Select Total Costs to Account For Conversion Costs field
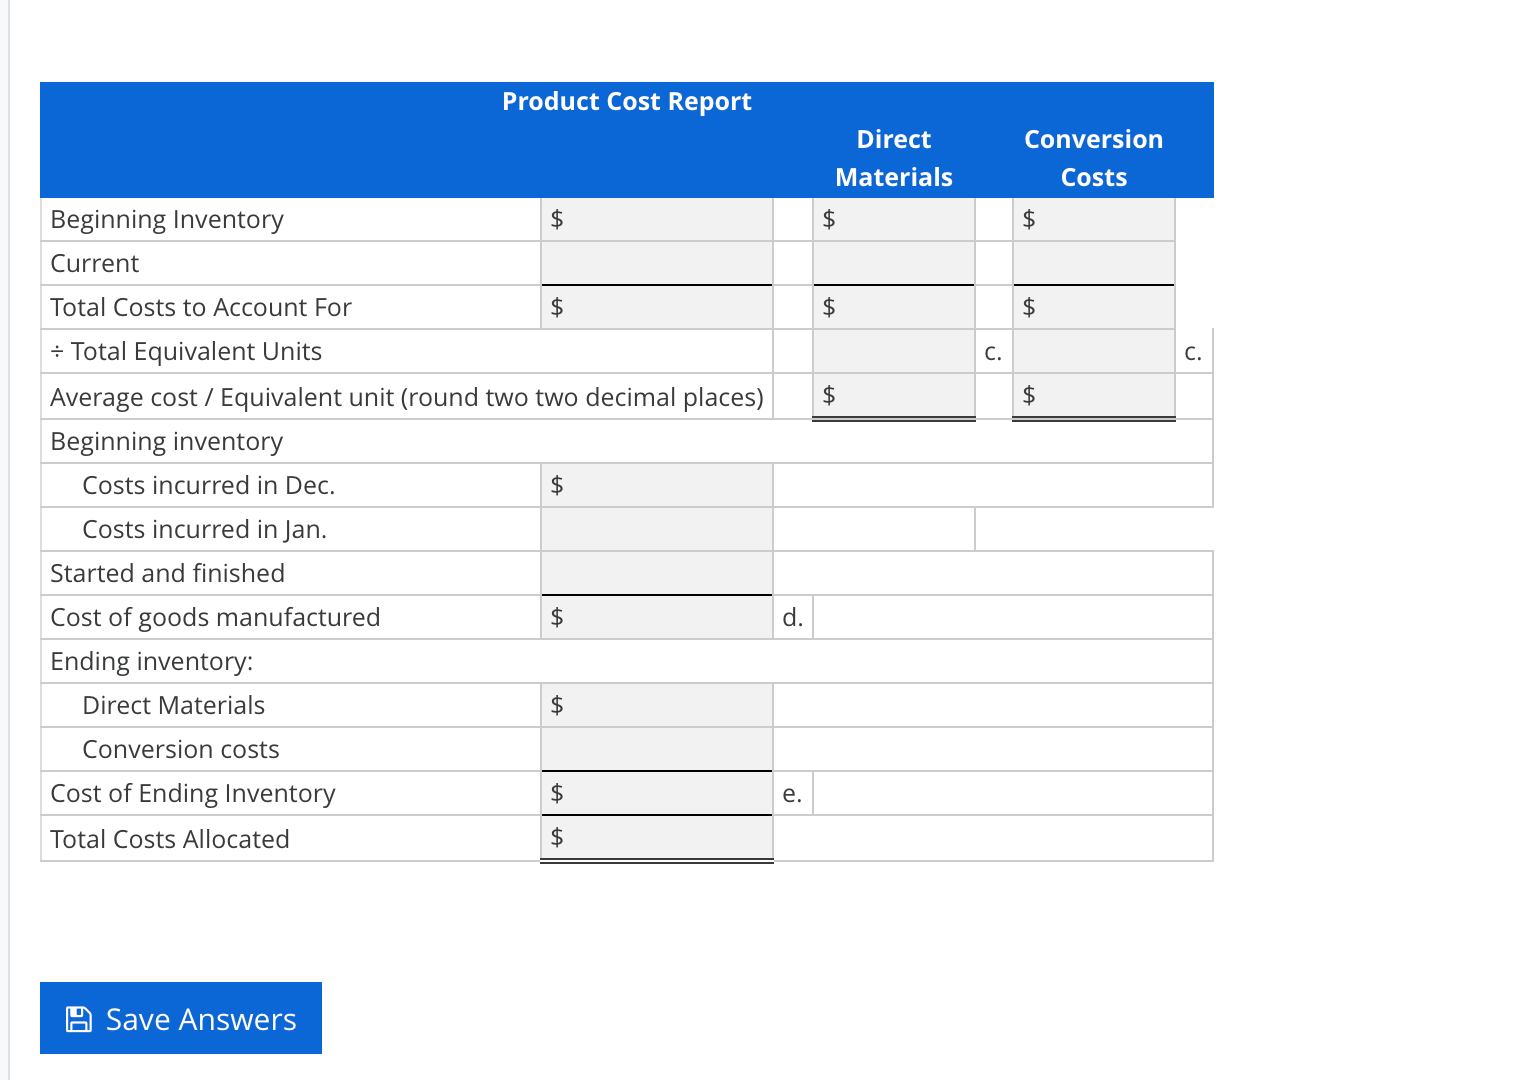 coord(1094,307)
